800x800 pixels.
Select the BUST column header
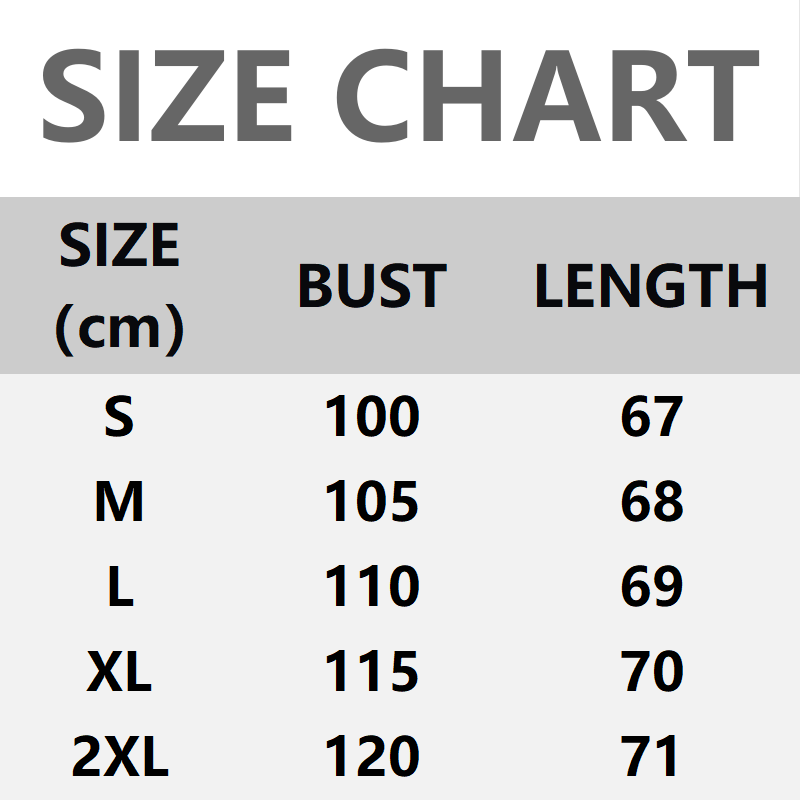pos(371,286)
